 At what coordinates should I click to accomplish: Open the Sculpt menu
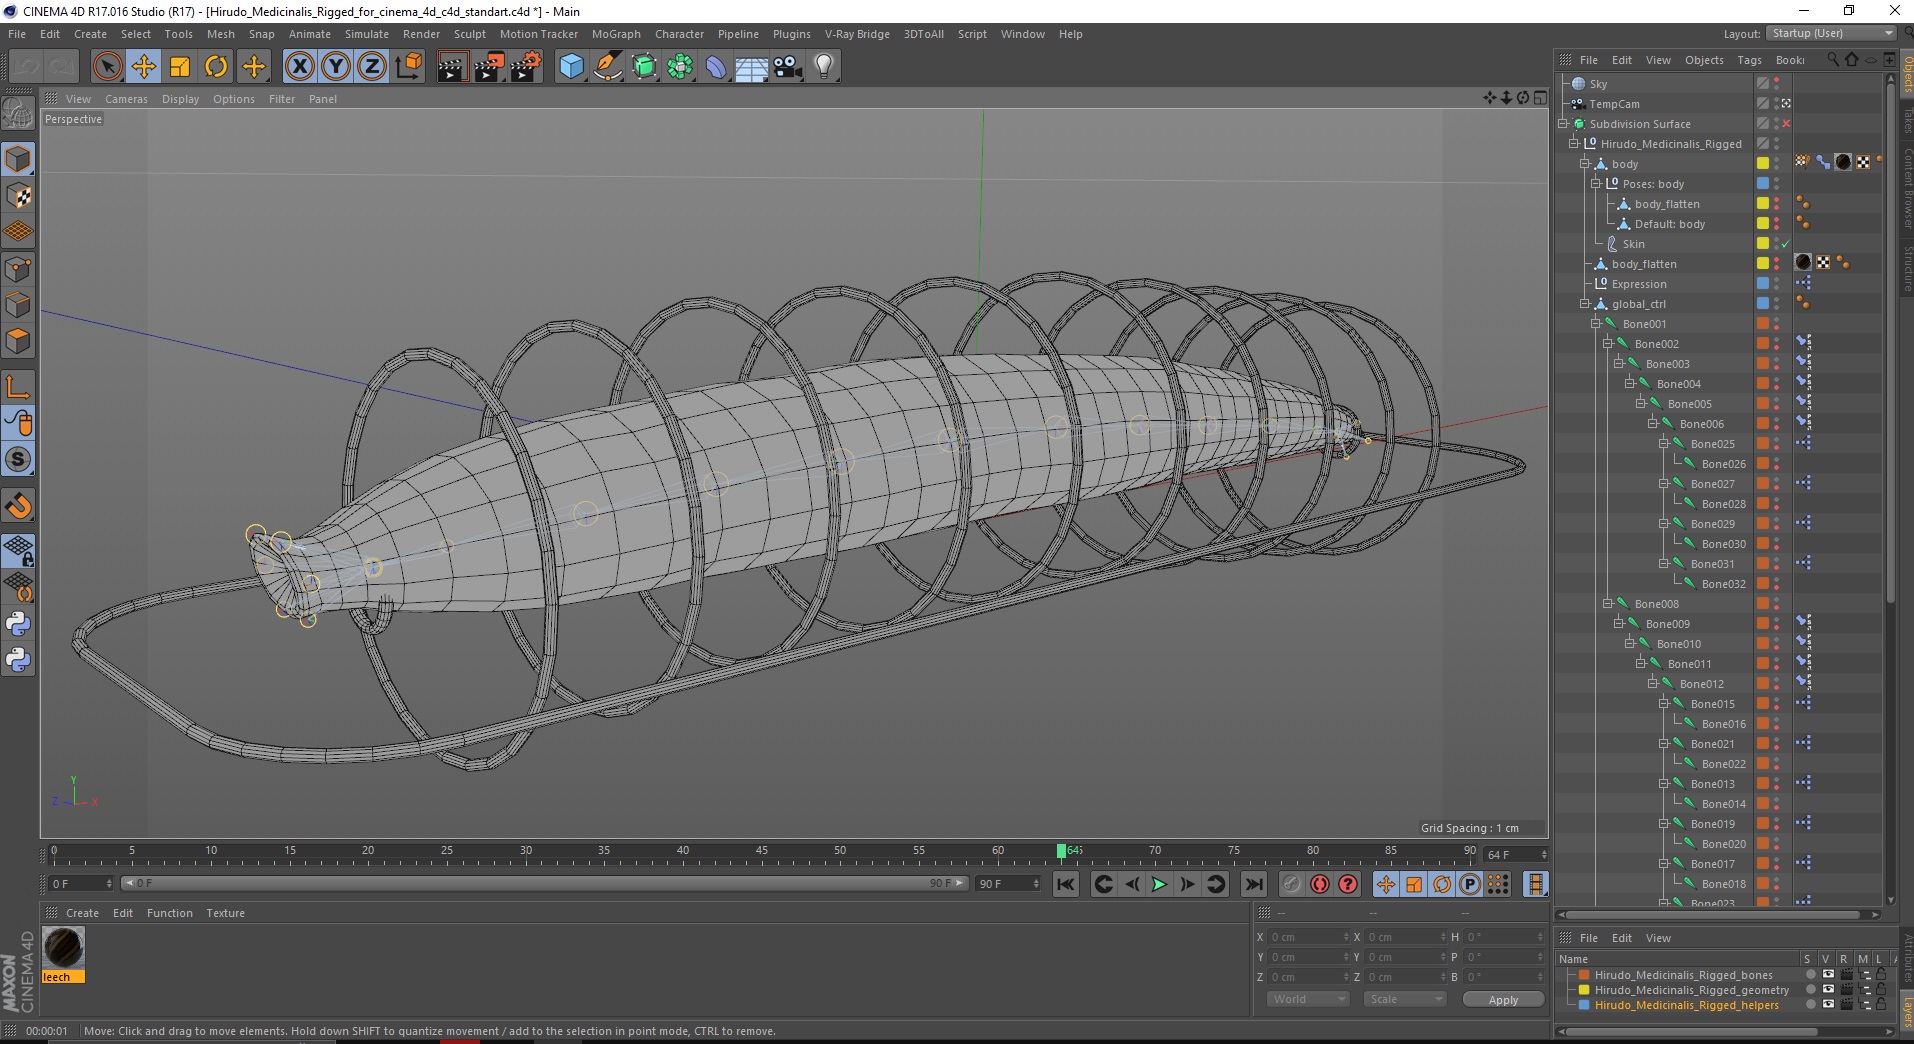click(469, 34)
